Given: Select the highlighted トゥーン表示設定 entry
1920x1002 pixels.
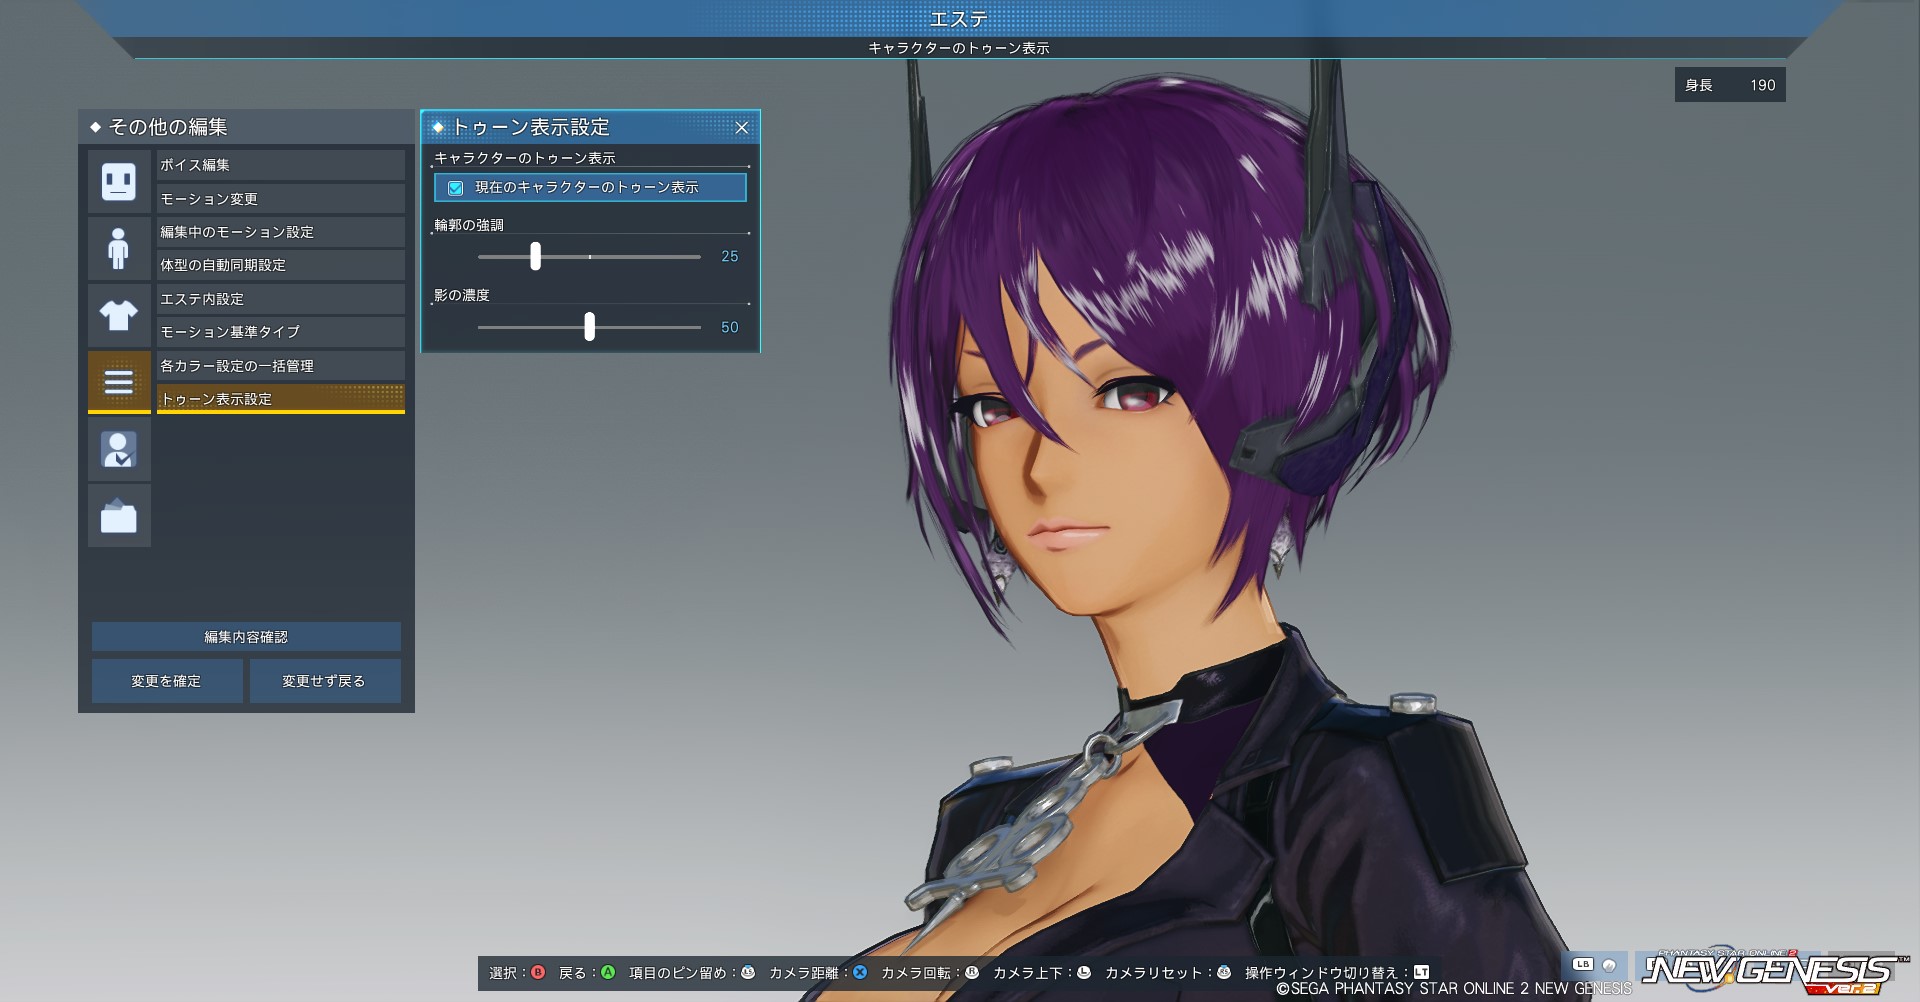Looking at the screenshot, I should pos(281,399).
